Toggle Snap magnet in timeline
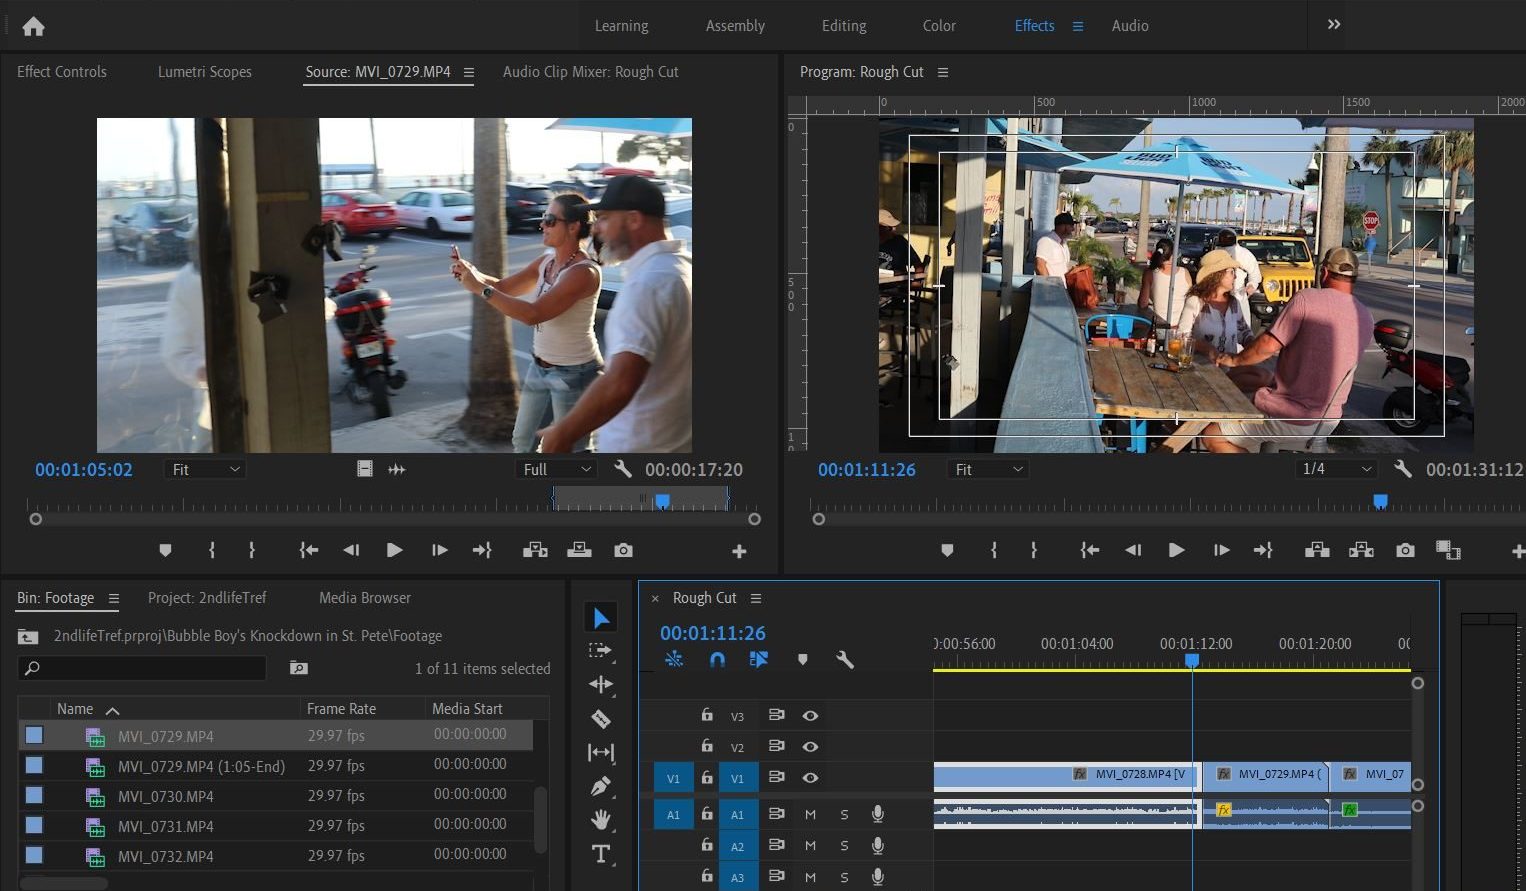The width and height of the screenshot is (1526, 891). tap(717, 660)
